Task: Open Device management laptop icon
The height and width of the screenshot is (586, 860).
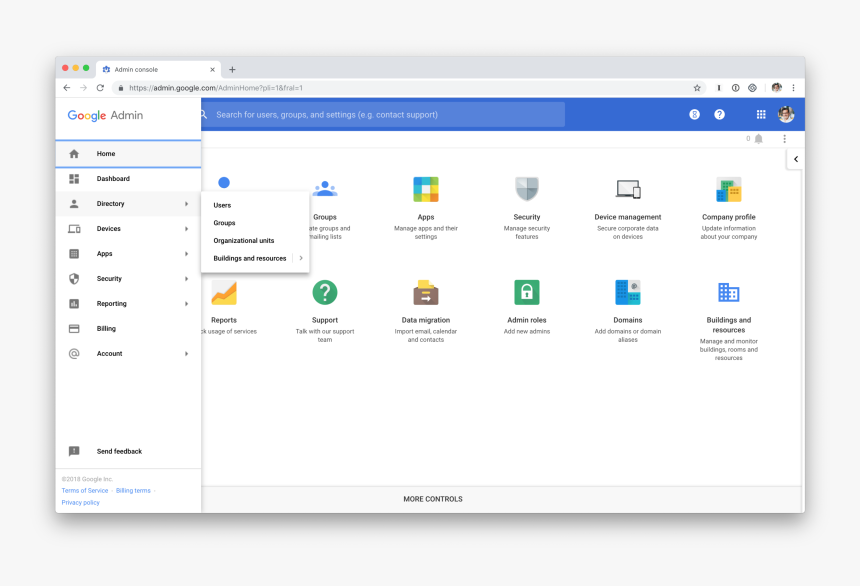Action: tap(628, 189)
